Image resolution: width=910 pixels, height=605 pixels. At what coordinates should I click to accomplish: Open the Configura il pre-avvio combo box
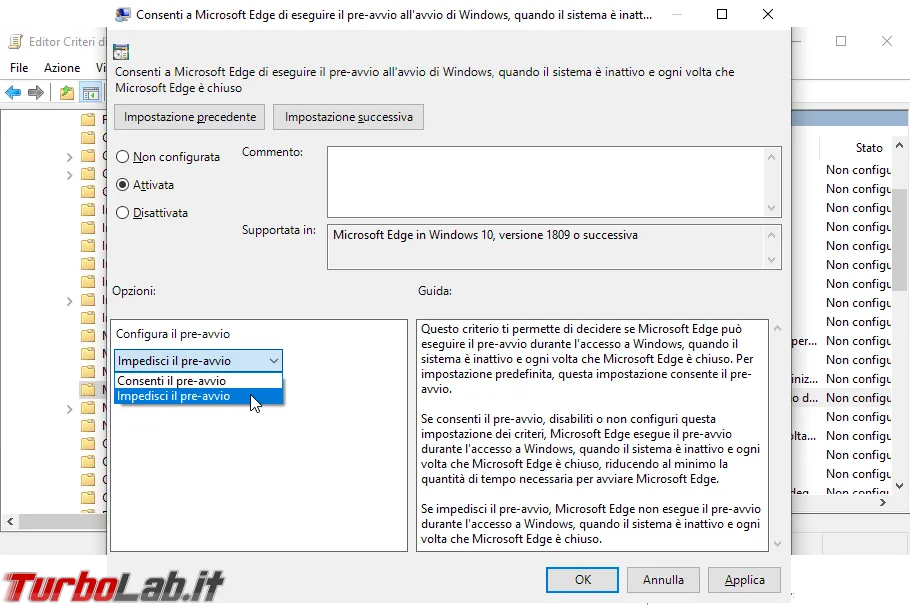[x=198, y=361]
